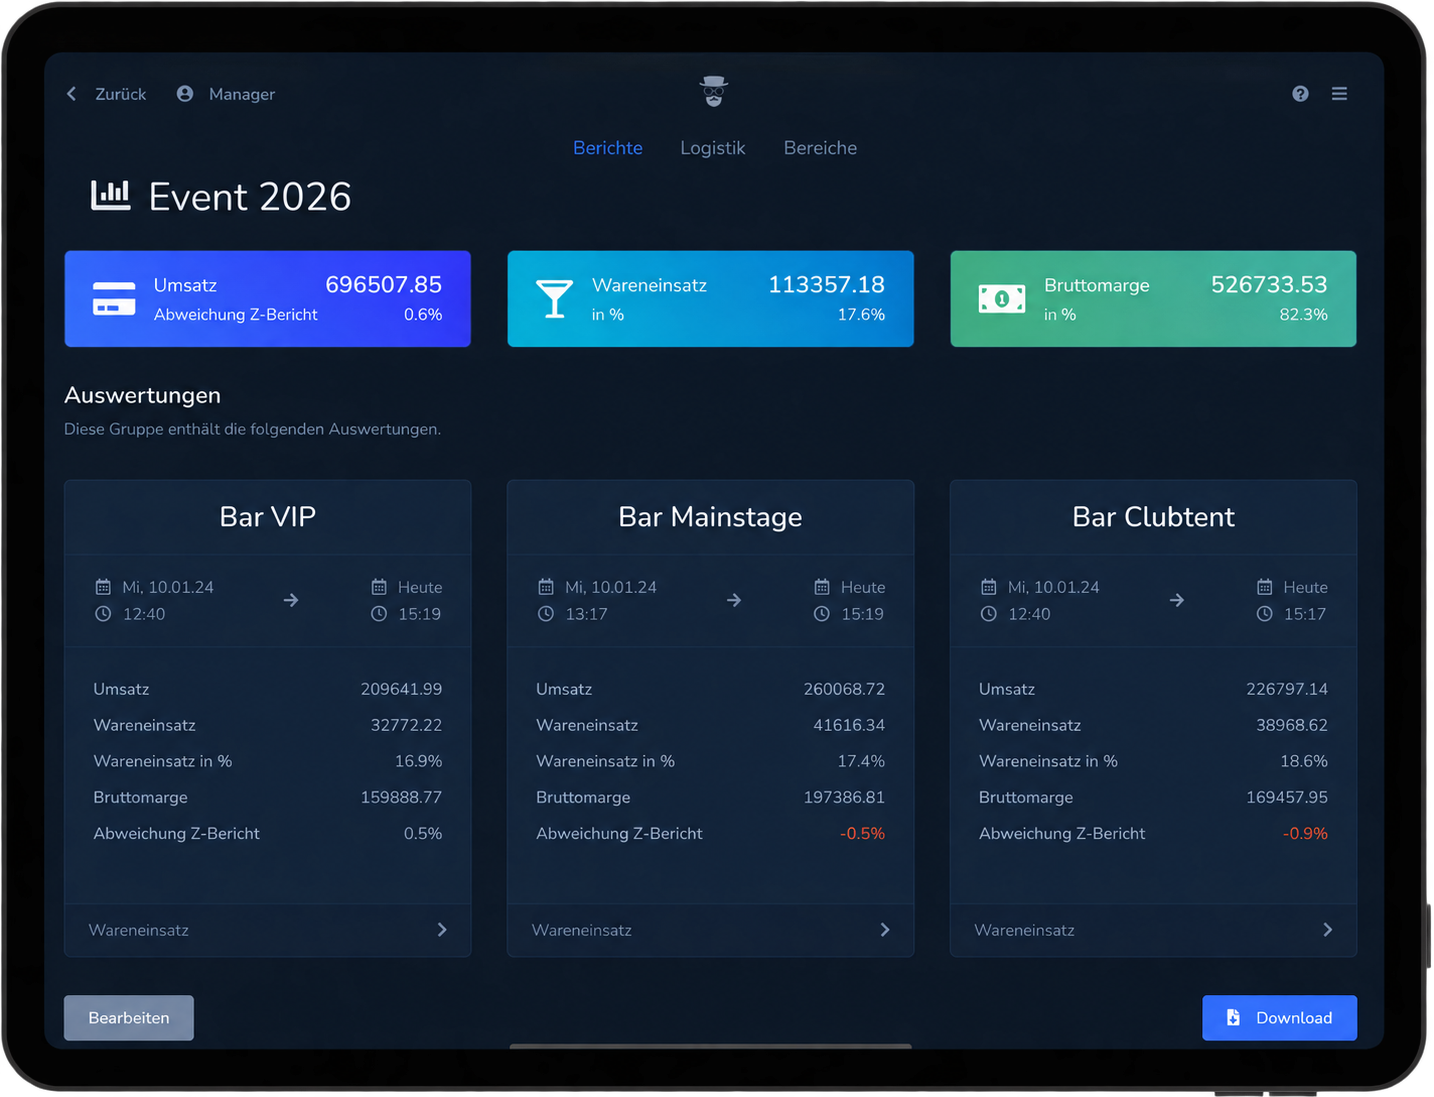Click the start date calendar icon in Bar VIP
The image size is (1434, 1097).
coord(103,587)
